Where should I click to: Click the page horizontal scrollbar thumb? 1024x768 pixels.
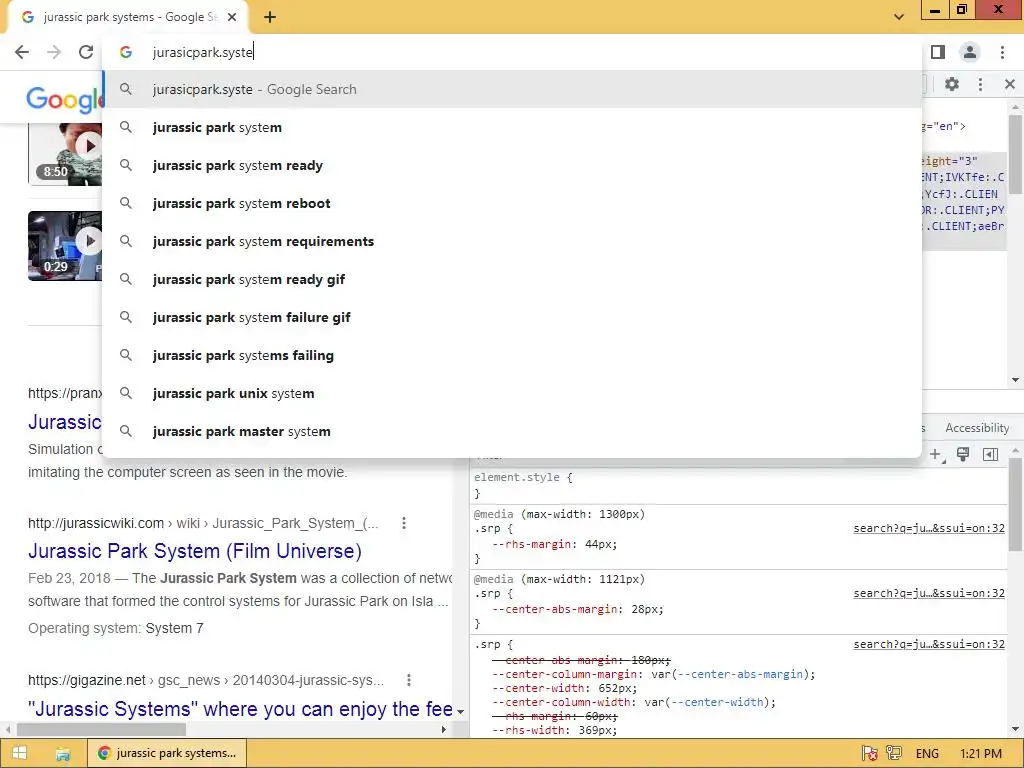click(101, 729)
